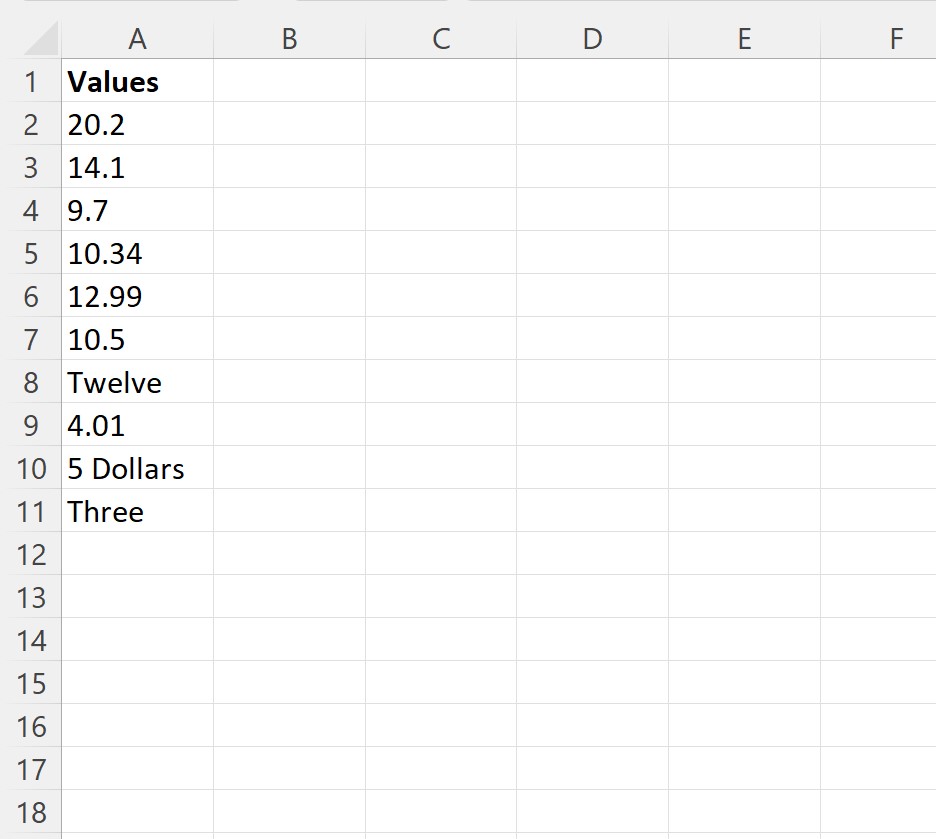
Task: Select row 14 header
Action: 31,639
